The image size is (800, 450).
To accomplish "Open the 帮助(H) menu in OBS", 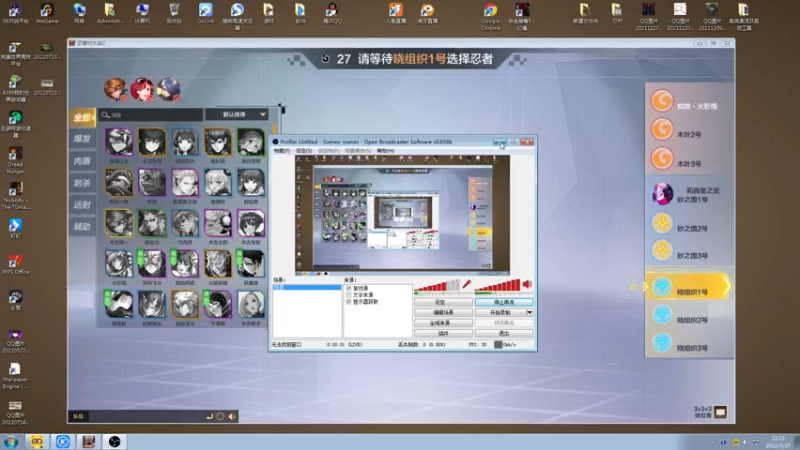I will 385,151.
